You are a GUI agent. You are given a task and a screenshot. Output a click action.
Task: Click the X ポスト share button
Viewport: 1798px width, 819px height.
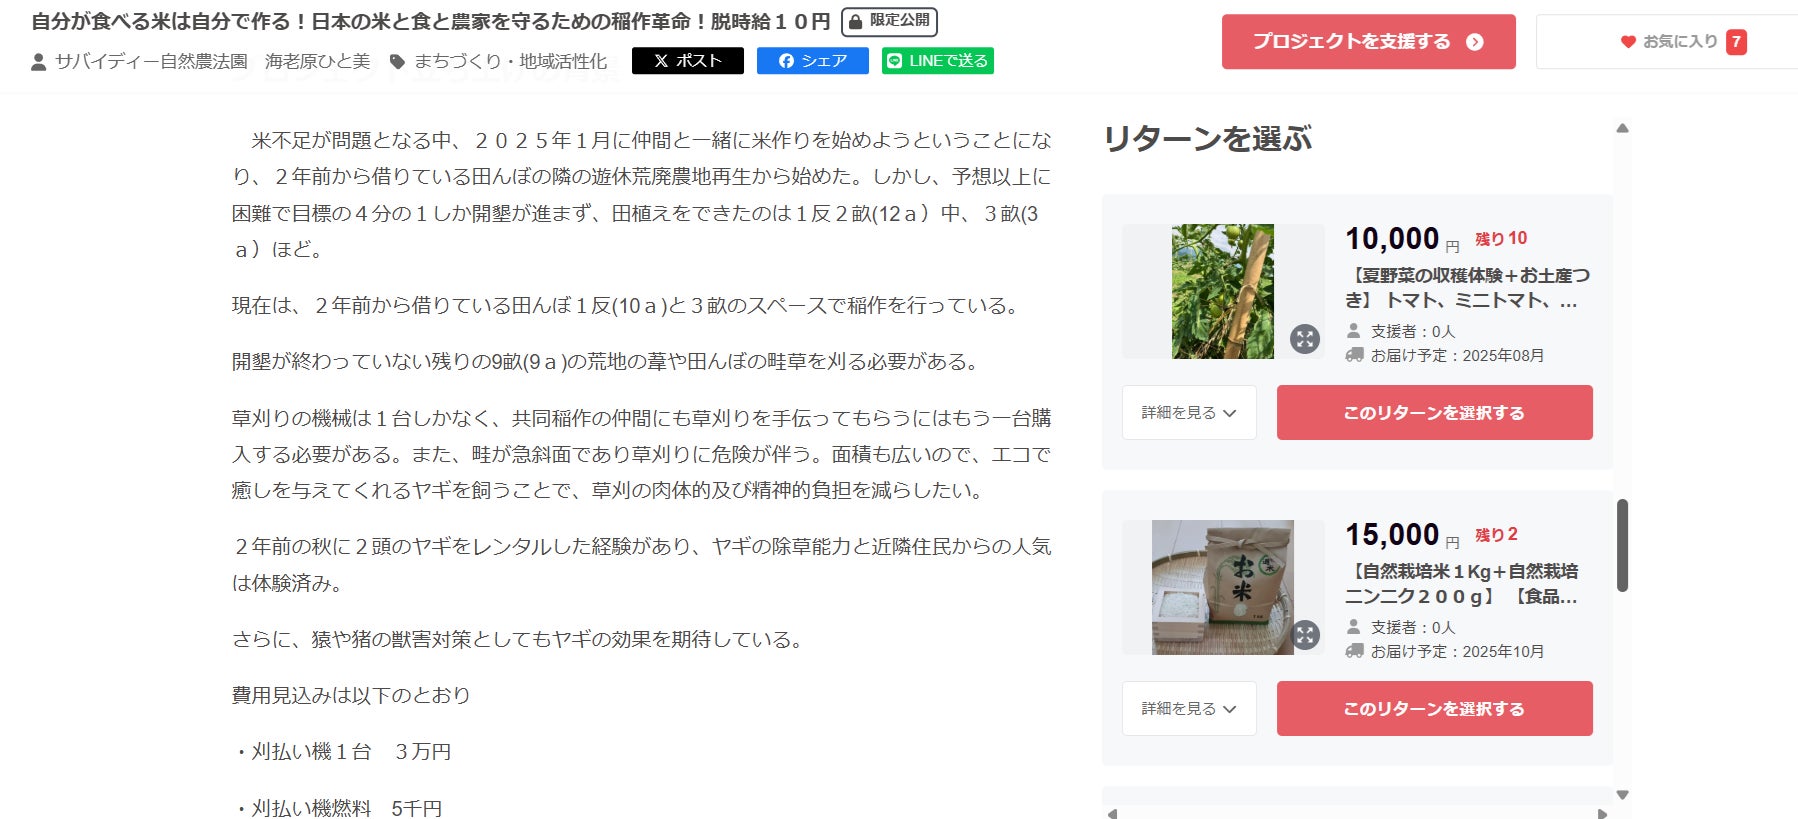pyautogui.click(x=688, y=61)
